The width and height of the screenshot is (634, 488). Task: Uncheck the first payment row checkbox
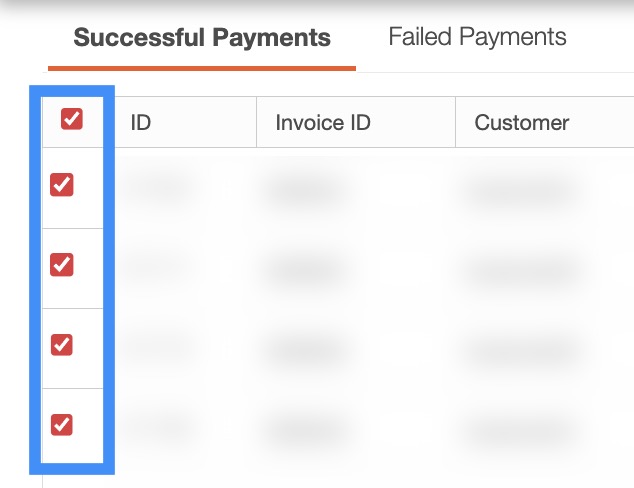coord(62,185)
